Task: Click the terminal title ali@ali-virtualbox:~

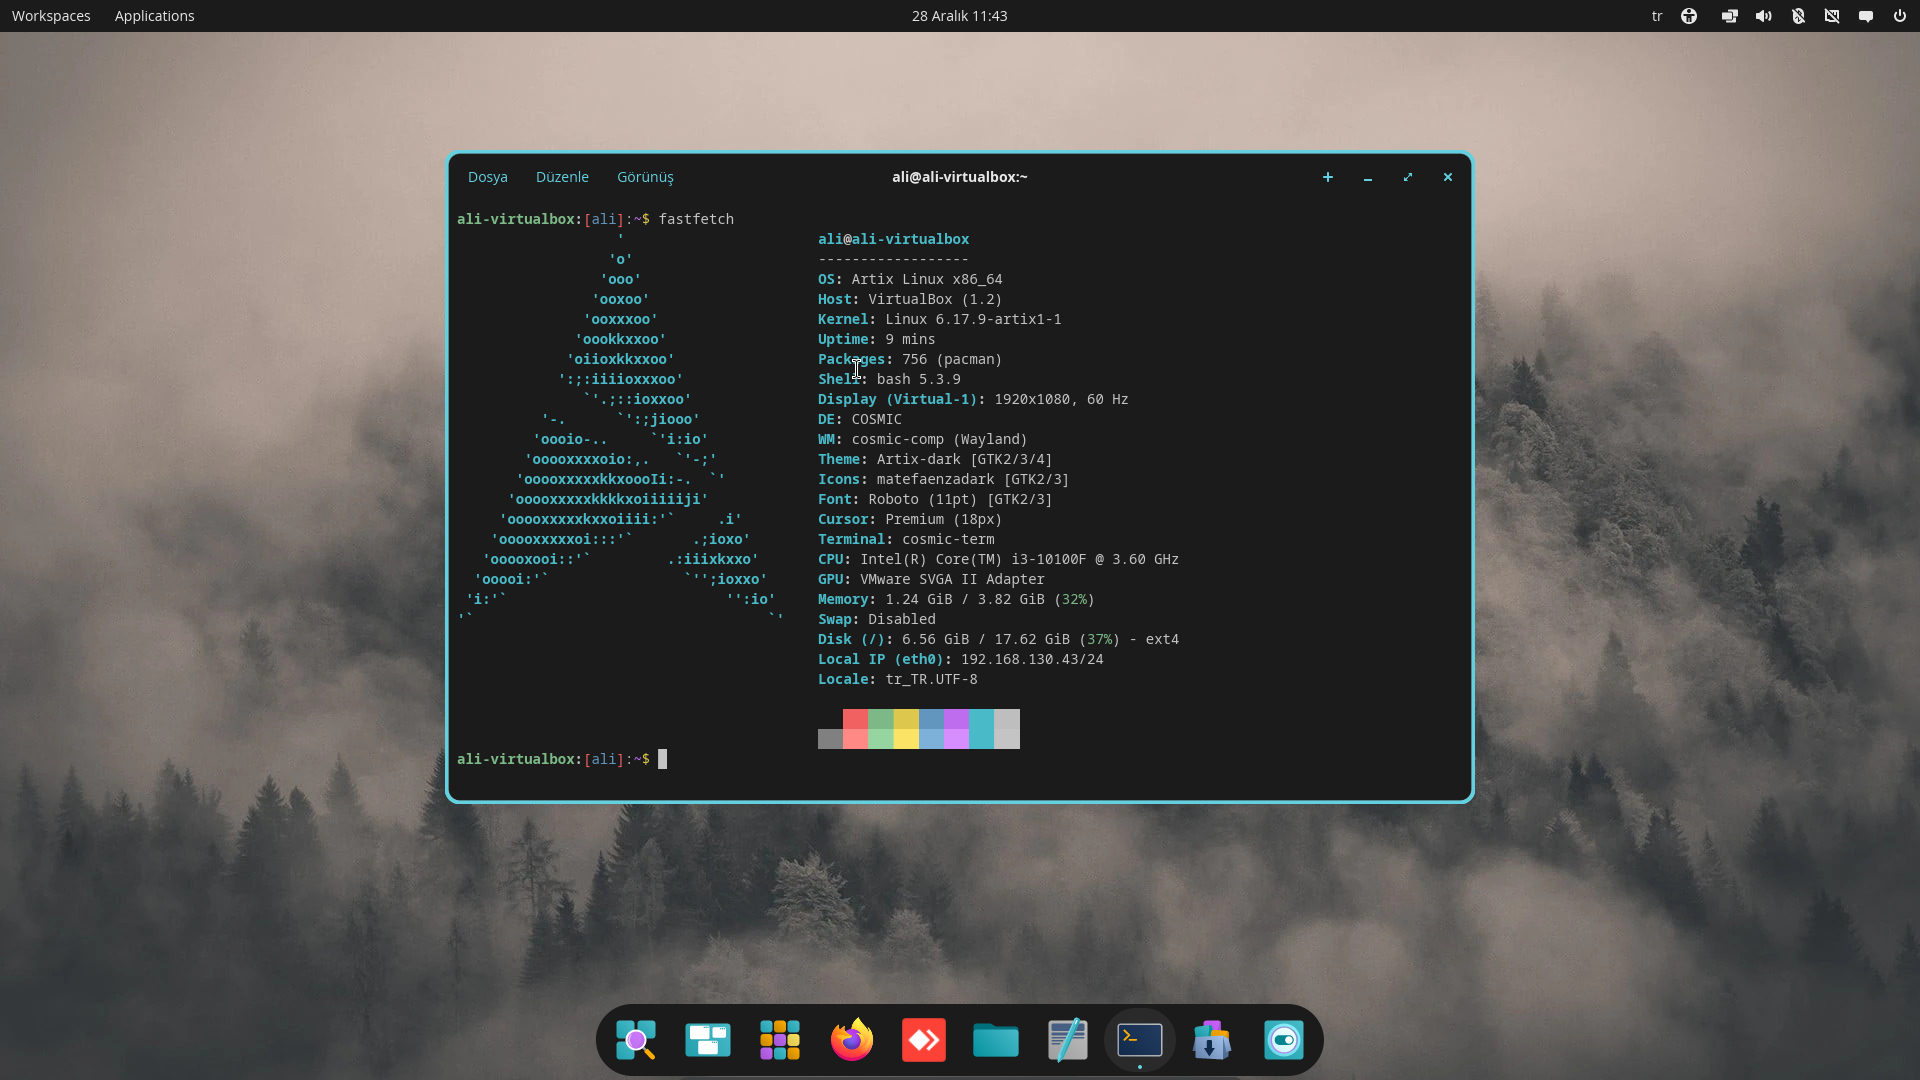Action: (x=960, y=177)
